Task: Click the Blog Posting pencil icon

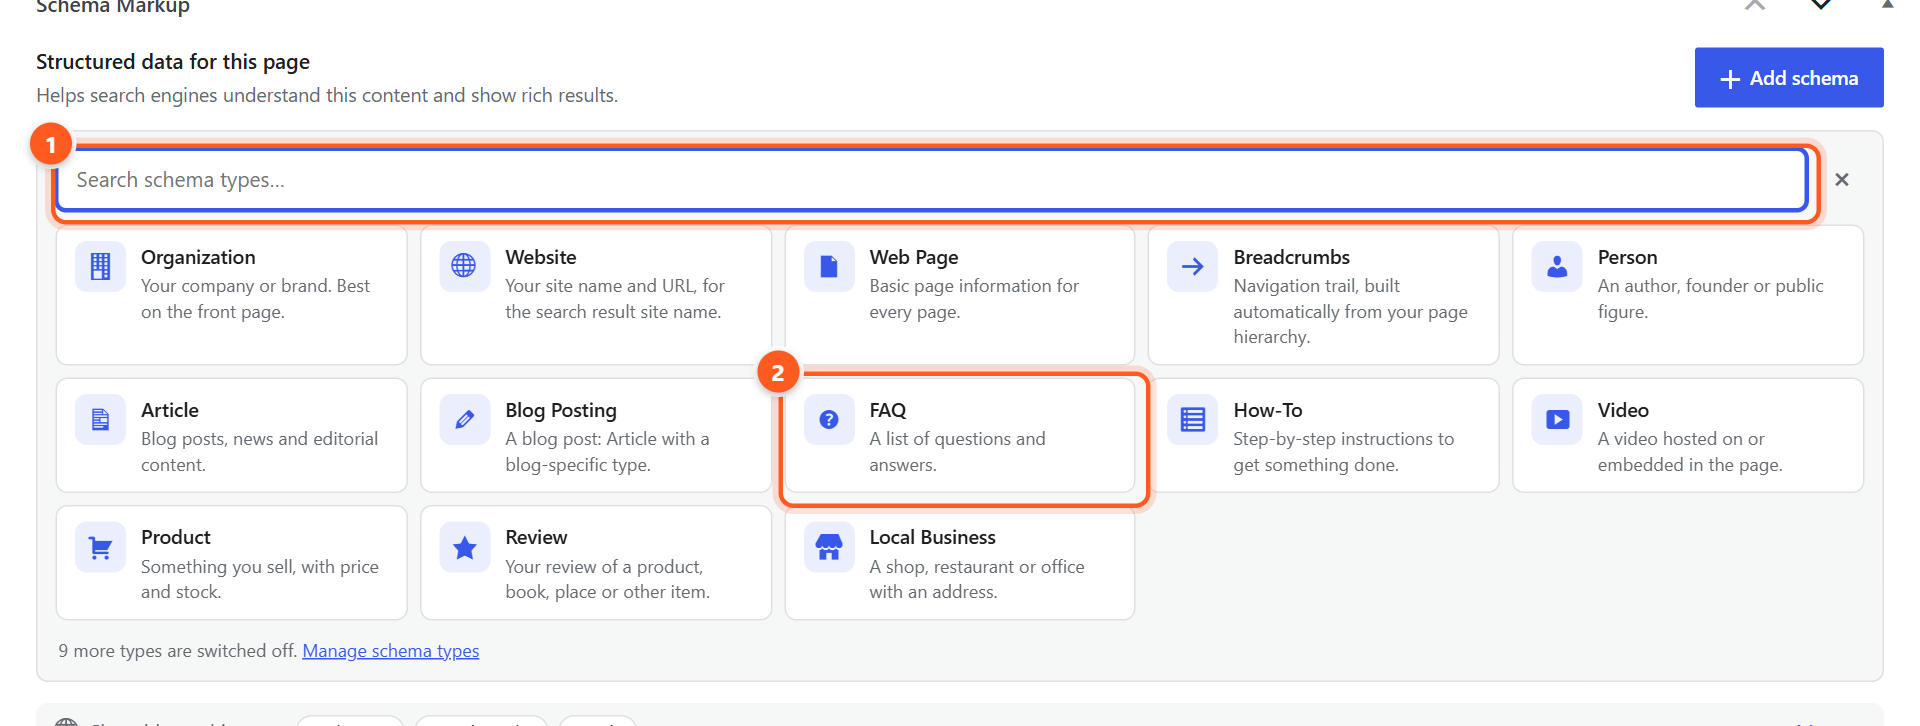Action: pyautogui.click(x=464, y=419)
